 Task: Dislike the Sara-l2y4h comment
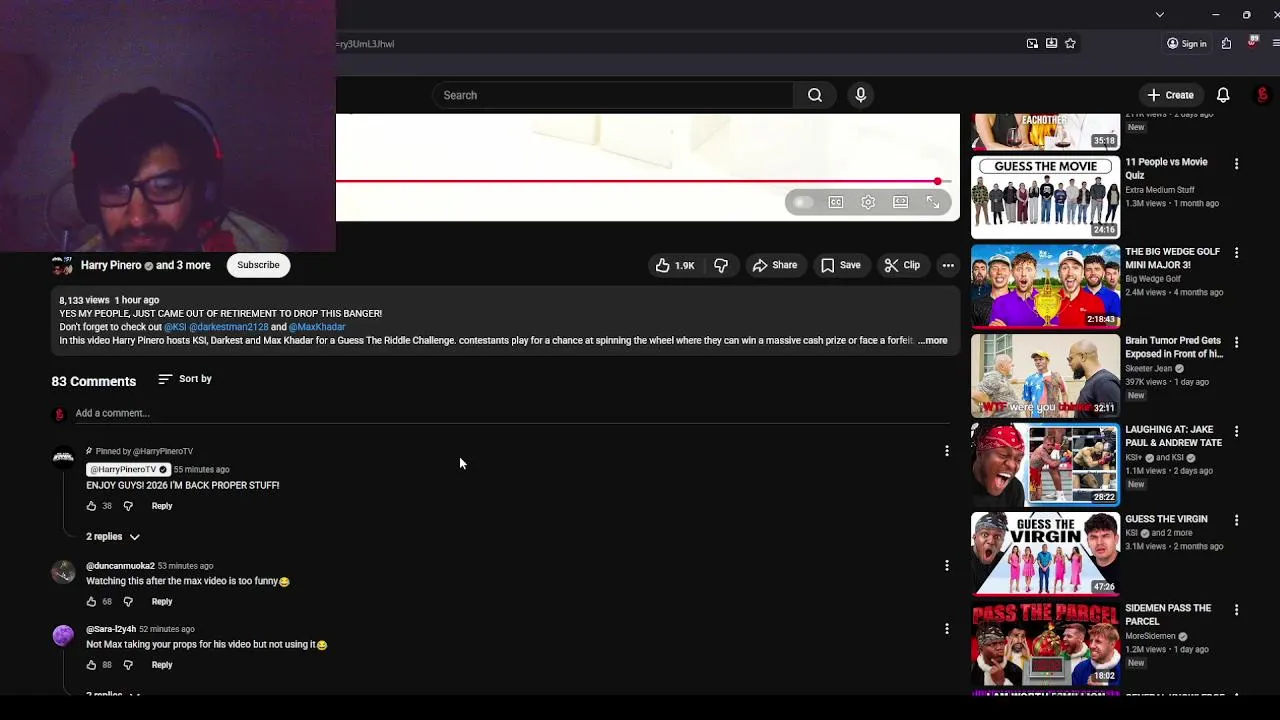point(128,664)
